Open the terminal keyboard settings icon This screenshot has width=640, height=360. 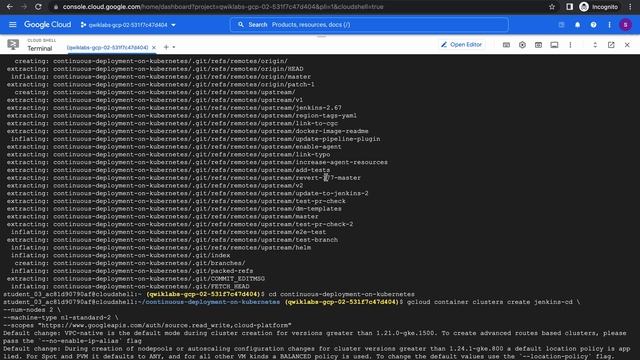(x=506, y=45)
